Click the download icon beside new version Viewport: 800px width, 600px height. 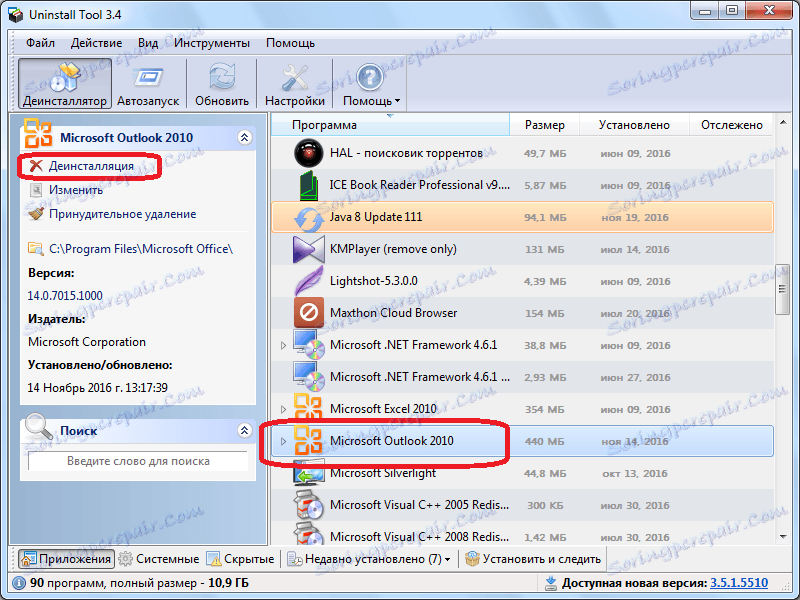(x=551, y=583)
